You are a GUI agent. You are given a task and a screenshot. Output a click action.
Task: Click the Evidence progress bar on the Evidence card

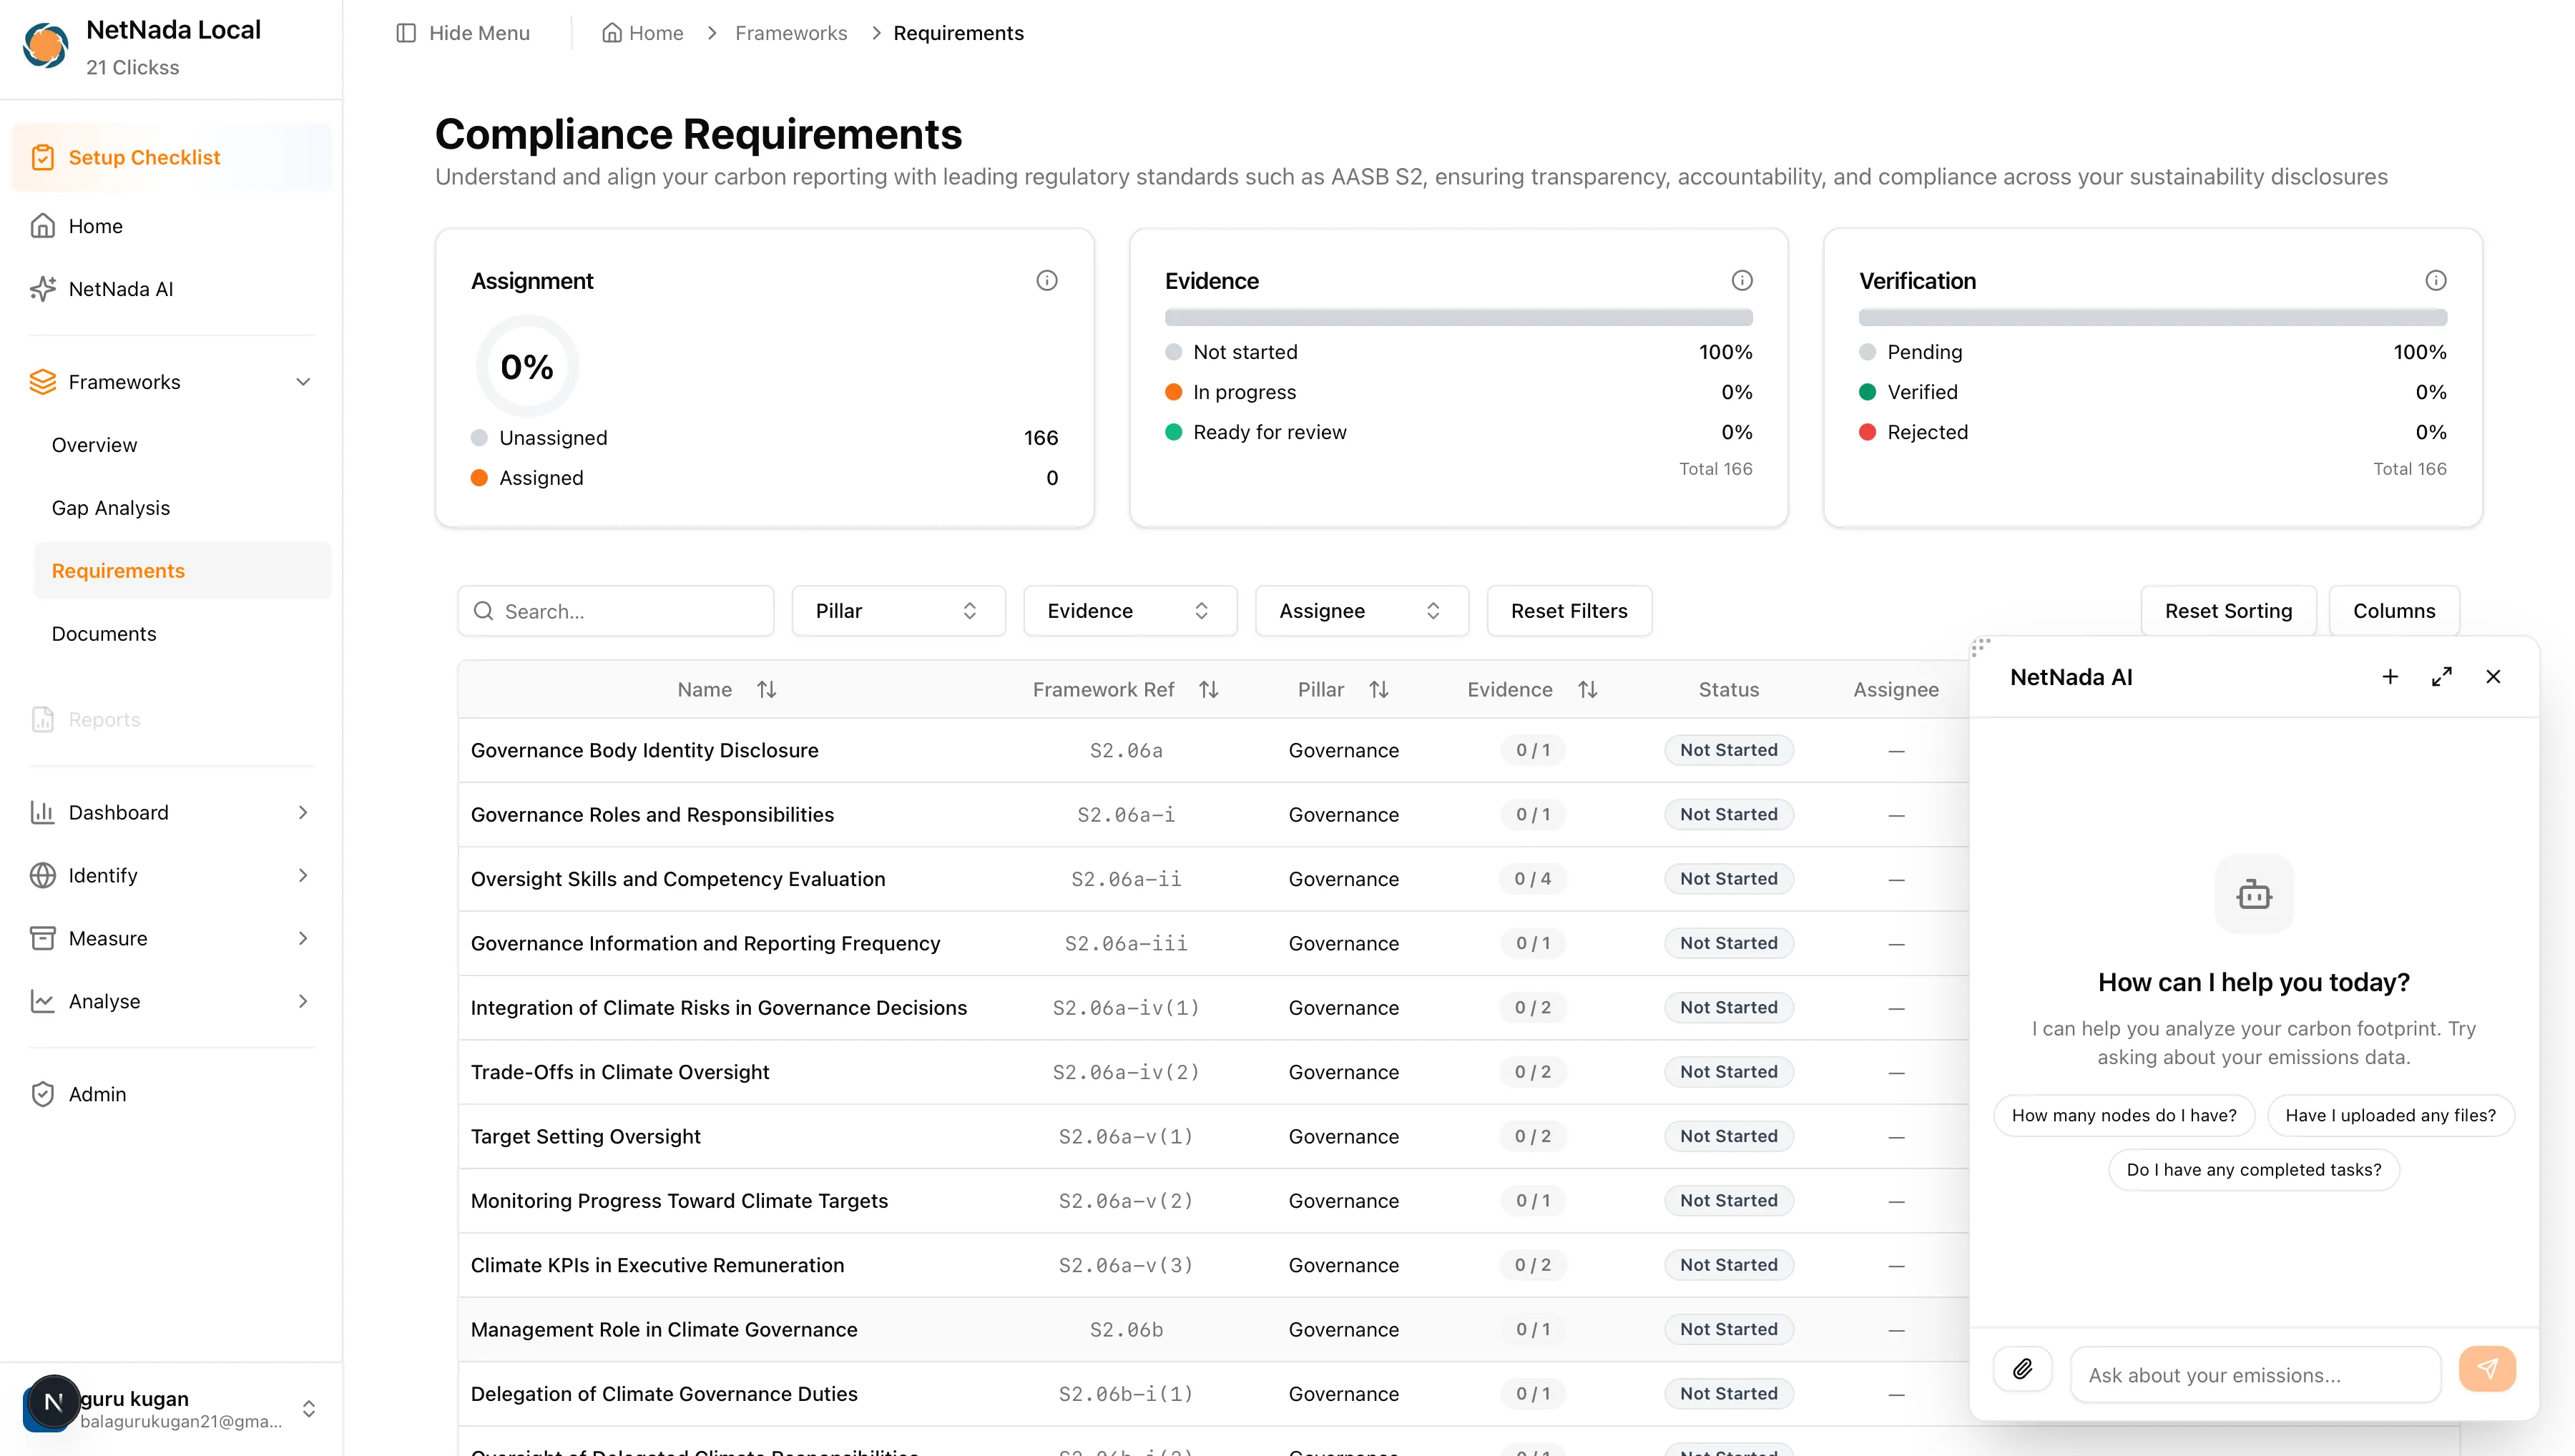pos(1458,317)
